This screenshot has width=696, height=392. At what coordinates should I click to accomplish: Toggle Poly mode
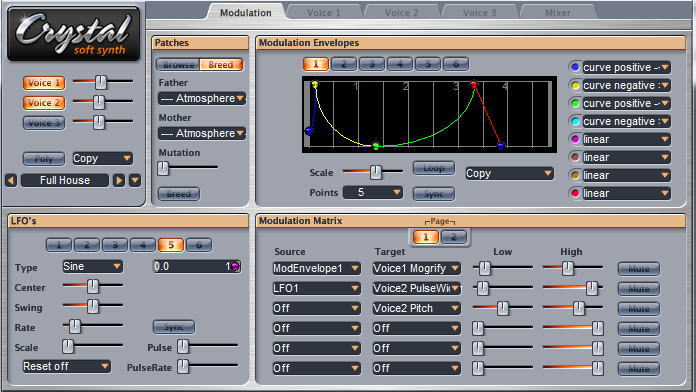[44, 158]
